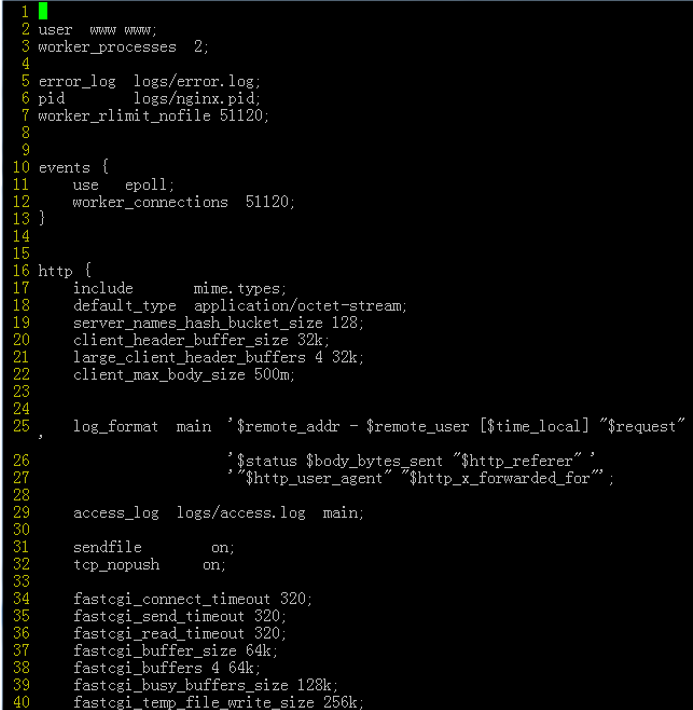Screen dimensions: 693x710
Task: Click line number 38 in gutter
Action: (x=21, y=667)
